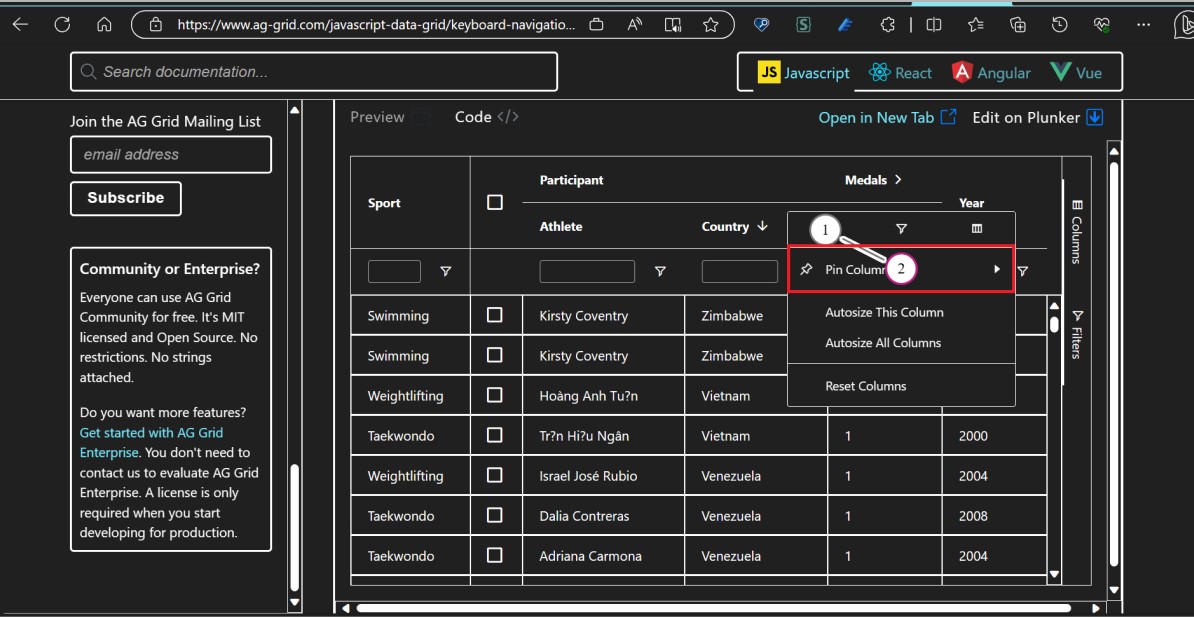Click the browser favorites star icon
Viewport: 1194px width, 618px height.
click(712, 24)
